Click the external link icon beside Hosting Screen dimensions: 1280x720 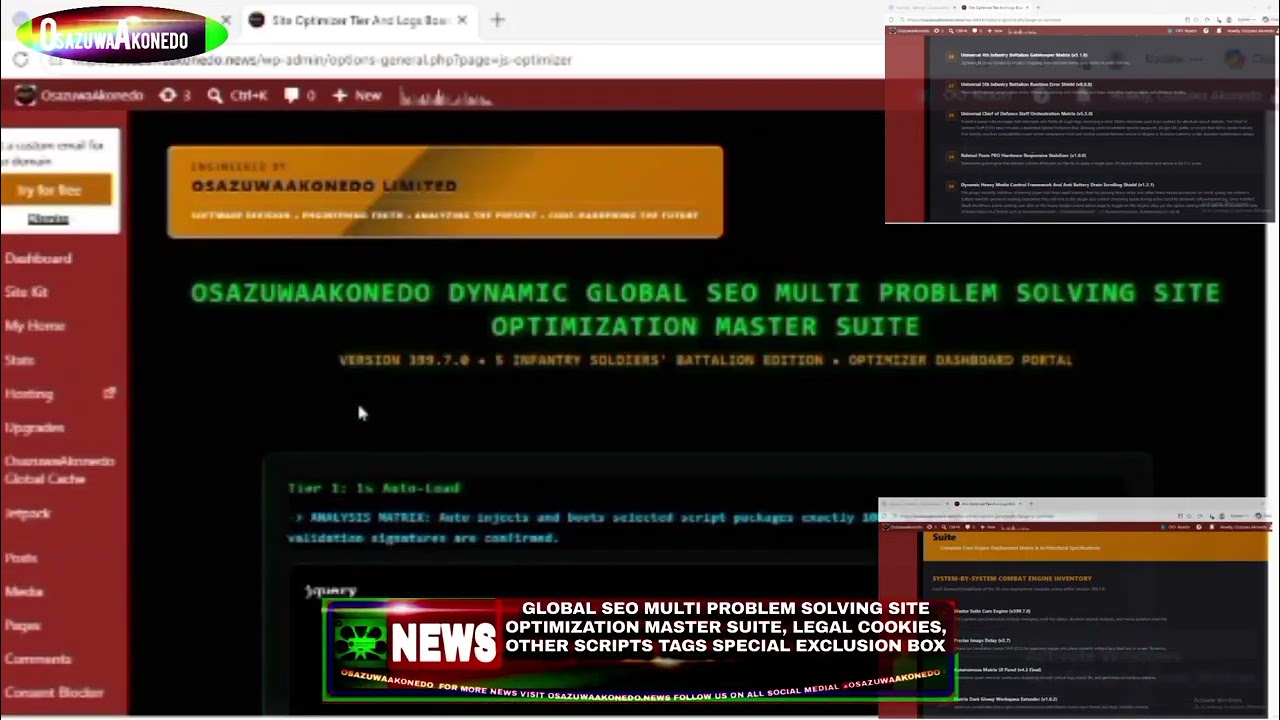click(109, 393)
